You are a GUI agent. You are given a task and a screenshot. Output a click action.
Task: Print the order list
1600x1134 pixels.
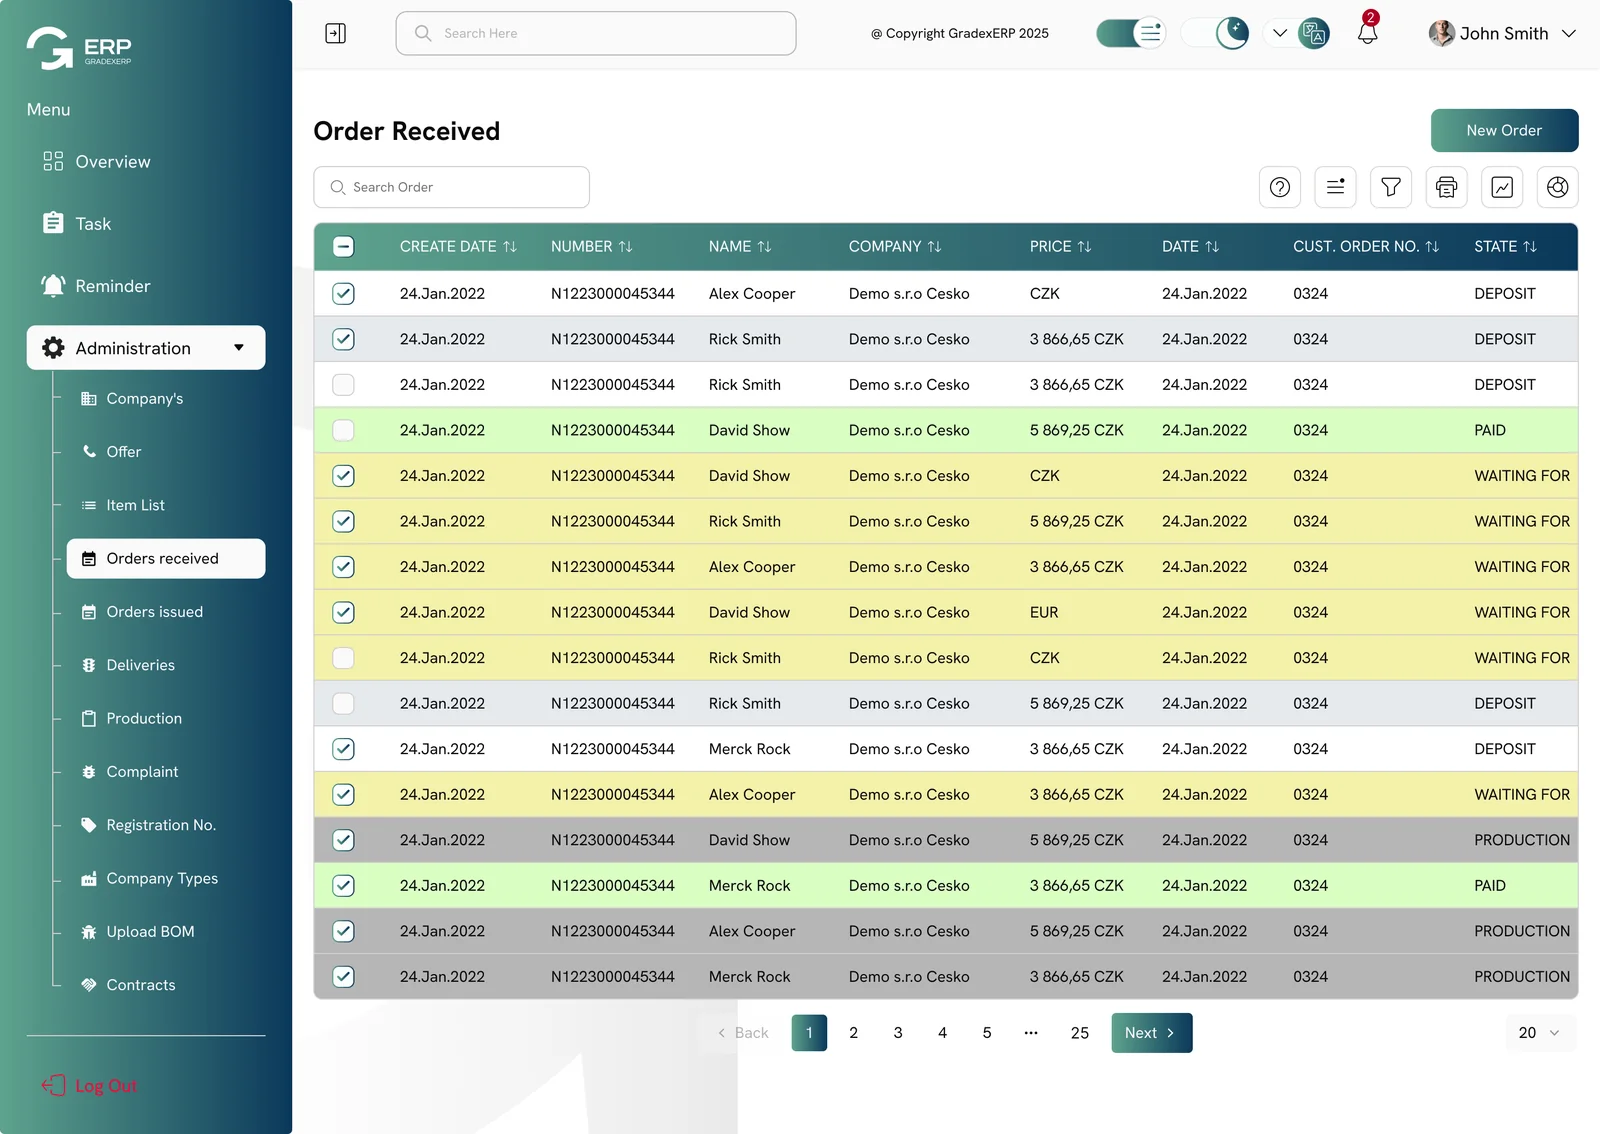[1446, 187]
